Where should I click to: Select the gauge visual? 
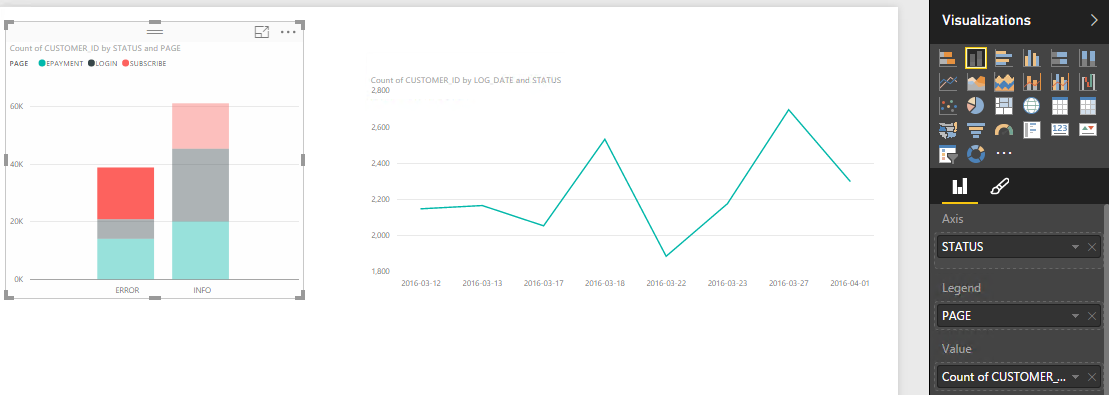tap(1004, 130)
